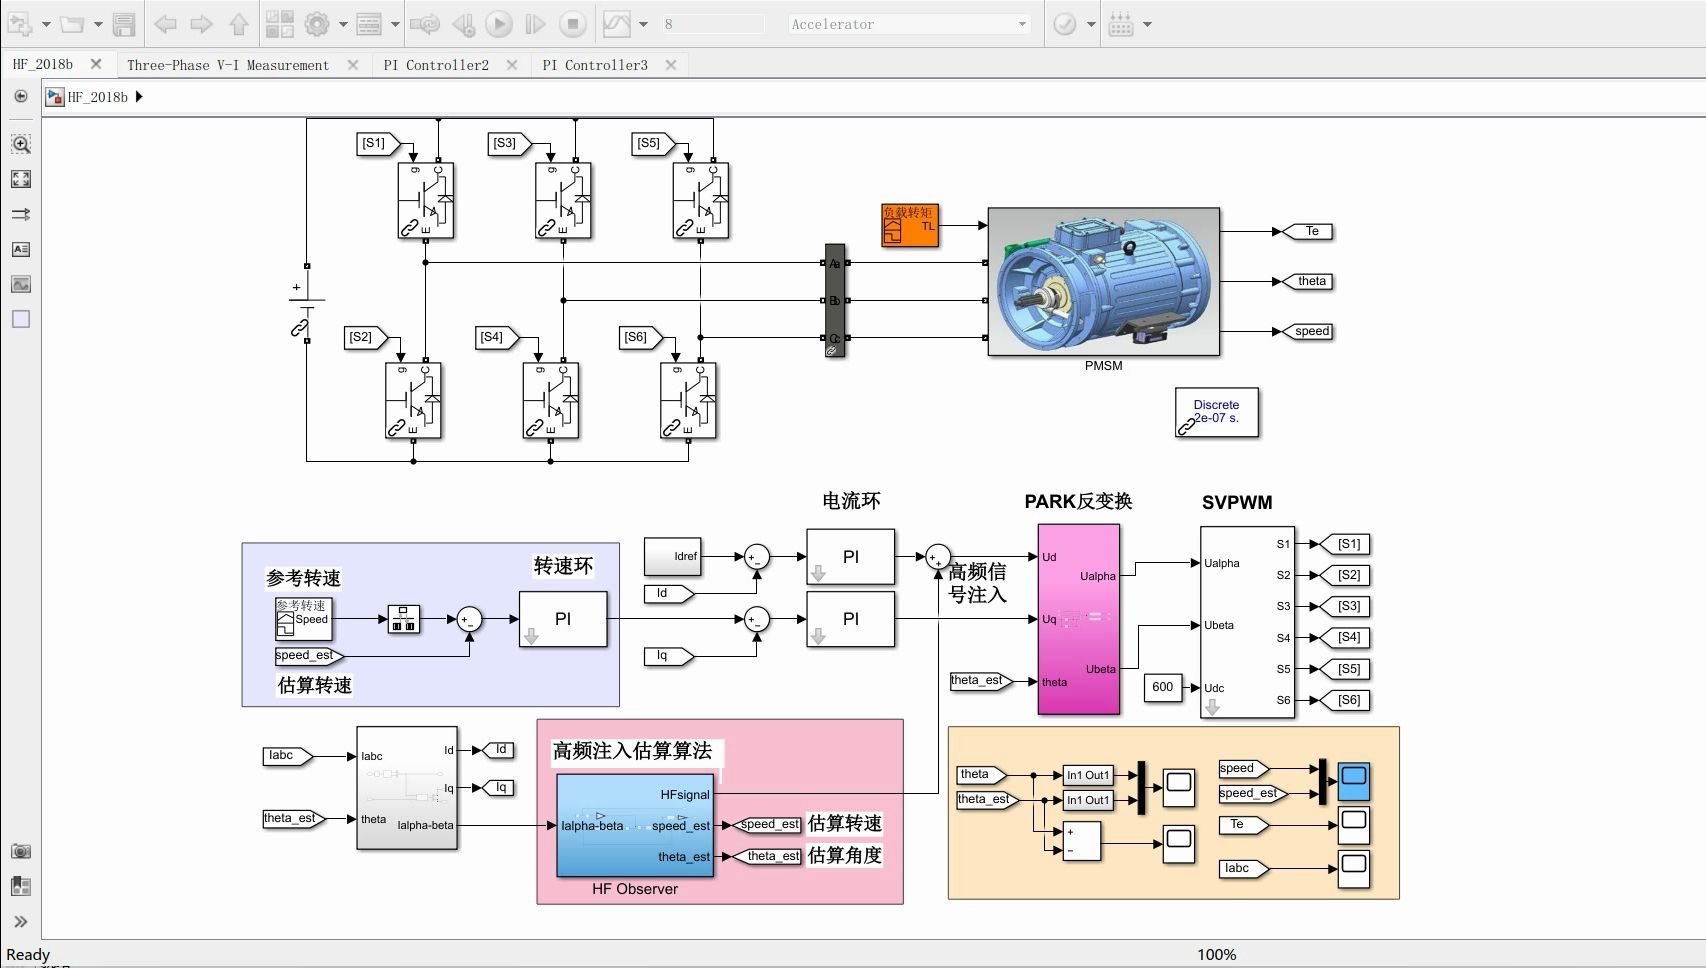The image size is (1706, 968).
Task: Click the HF_2018b breadcrumb link
Action: pos(97,97)
